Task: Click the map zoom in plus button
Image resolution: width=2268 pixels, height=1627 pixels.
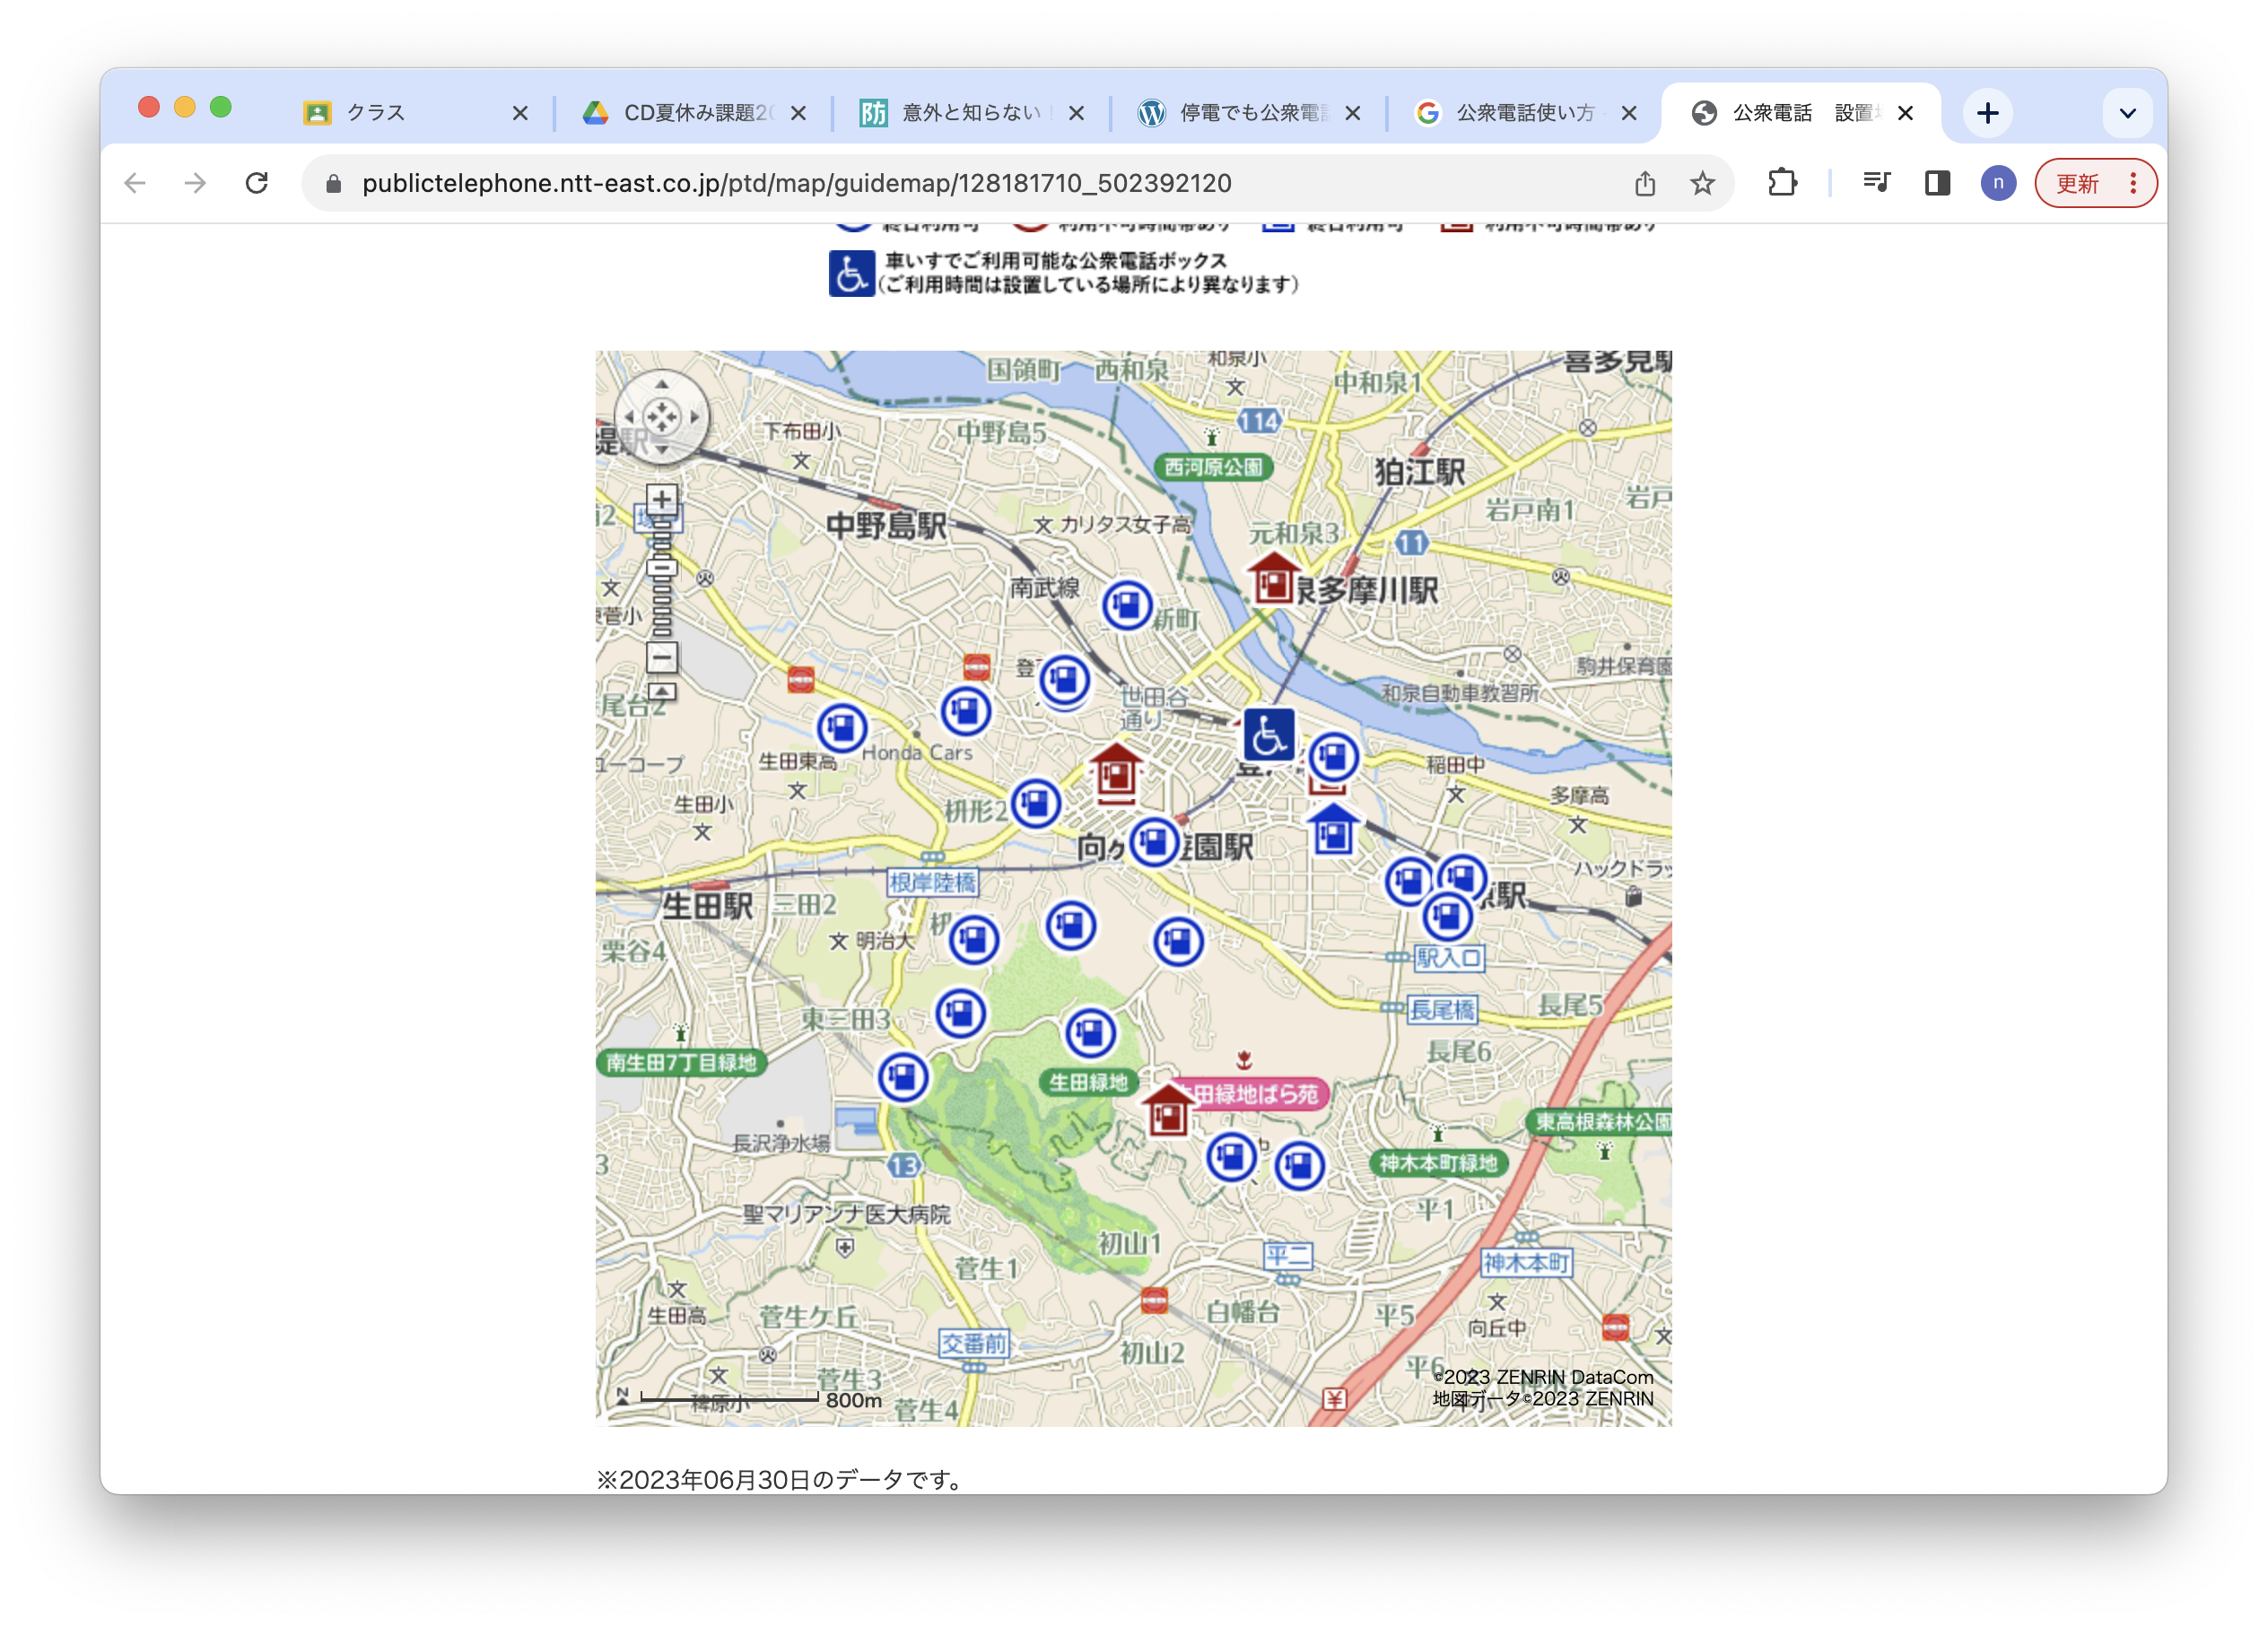Action: tap(661, 499)
